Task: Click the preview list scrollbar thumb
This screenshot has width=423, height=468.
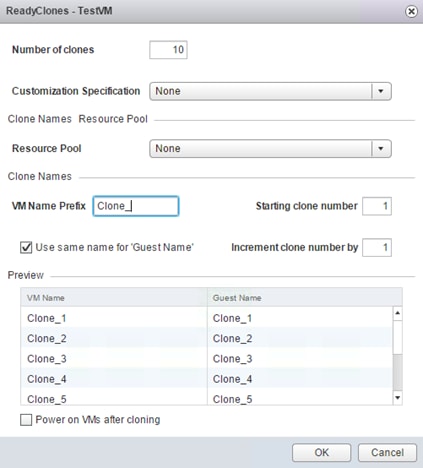Action: pos(397,372)
